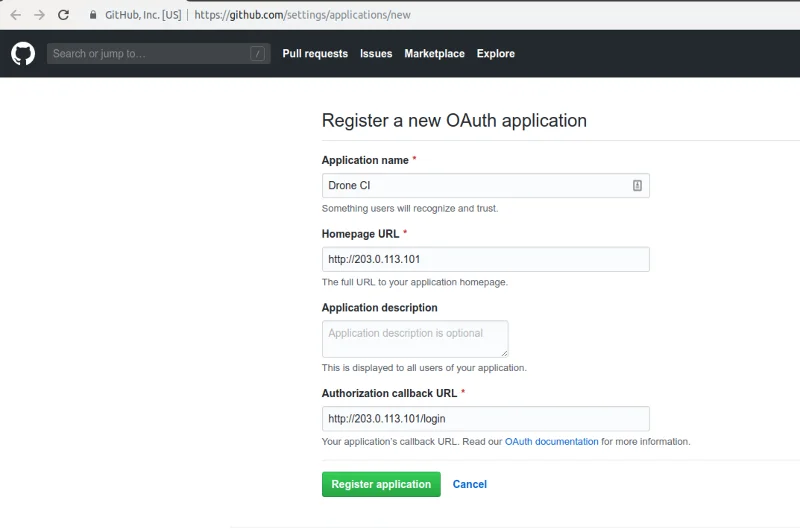Click the 'Register a new OAuth application' heading
This screenshot has height=529, width=800.
coord(454,120)
